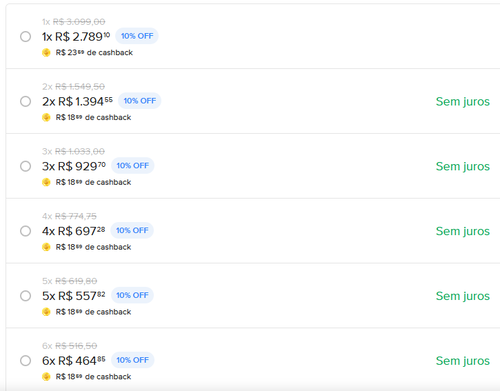This screenshot has height=391, width=500.
Task: Click the price text 1x R$ 2.789
Action: [x=76, y=37]
